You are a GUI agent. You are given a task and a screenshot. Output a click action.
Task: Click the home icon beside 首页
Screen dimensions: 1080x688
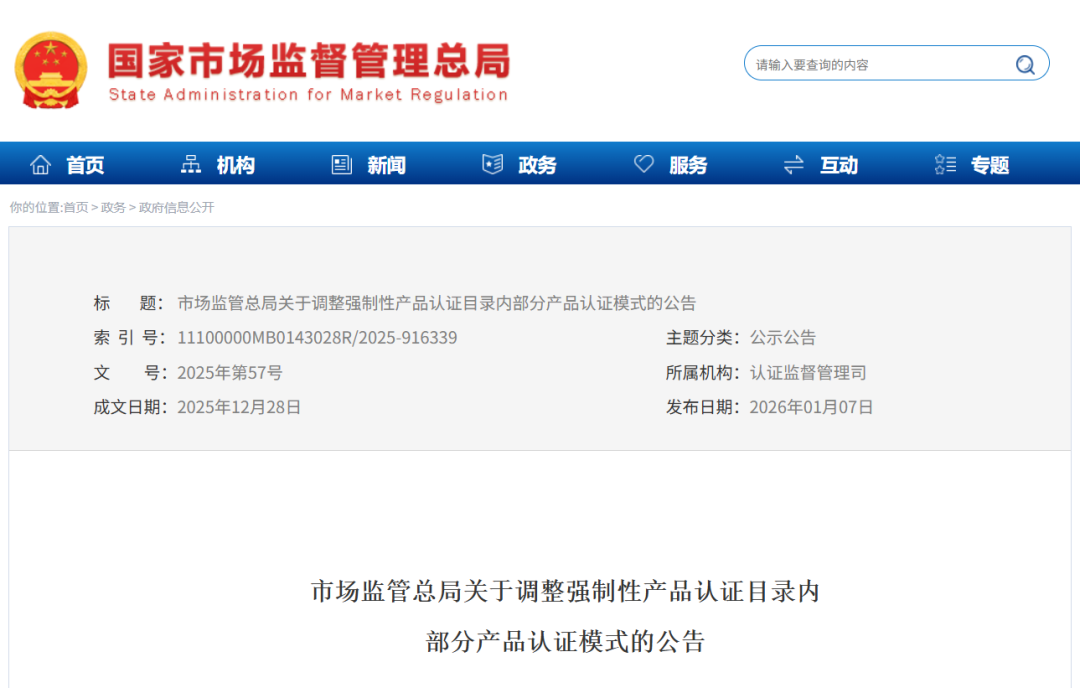[x=40, y=164]
